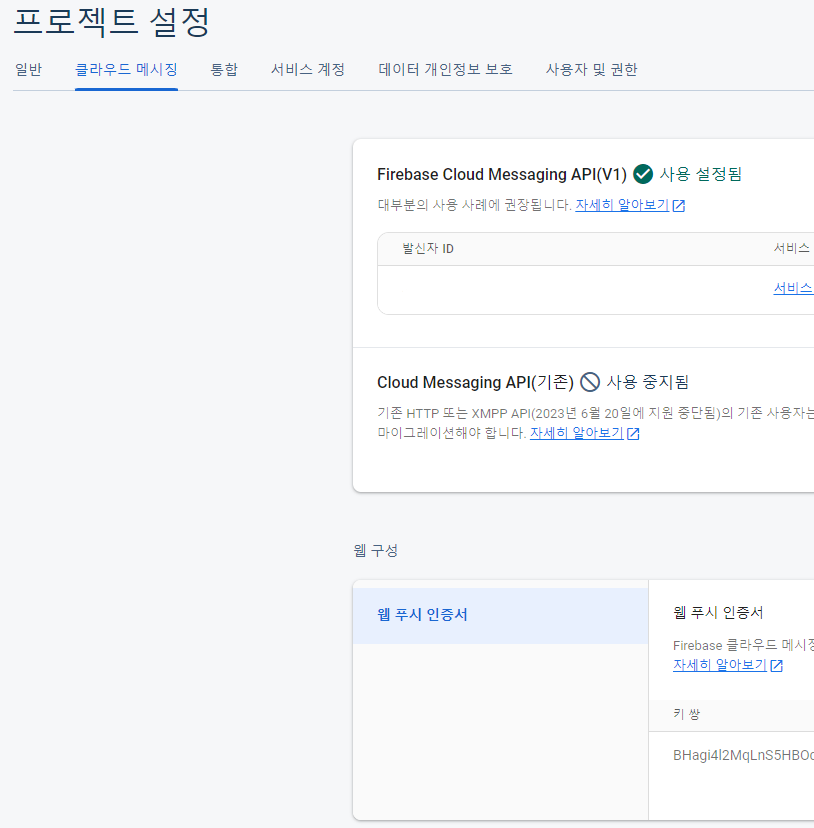The height and width of the screenshot is (828, 814).
Task: Click the 사용 중지됨 status label
Action: (x=648, y=382)
